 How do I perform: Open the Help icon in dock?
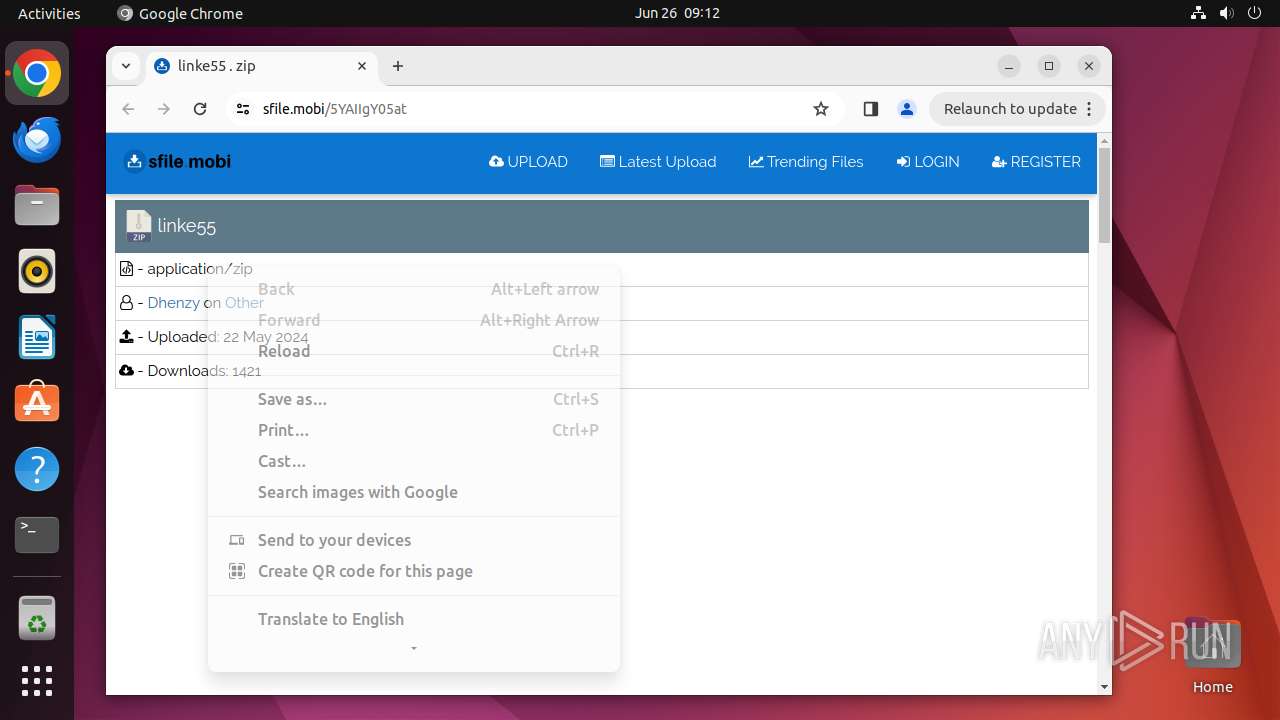pos(37,469)
